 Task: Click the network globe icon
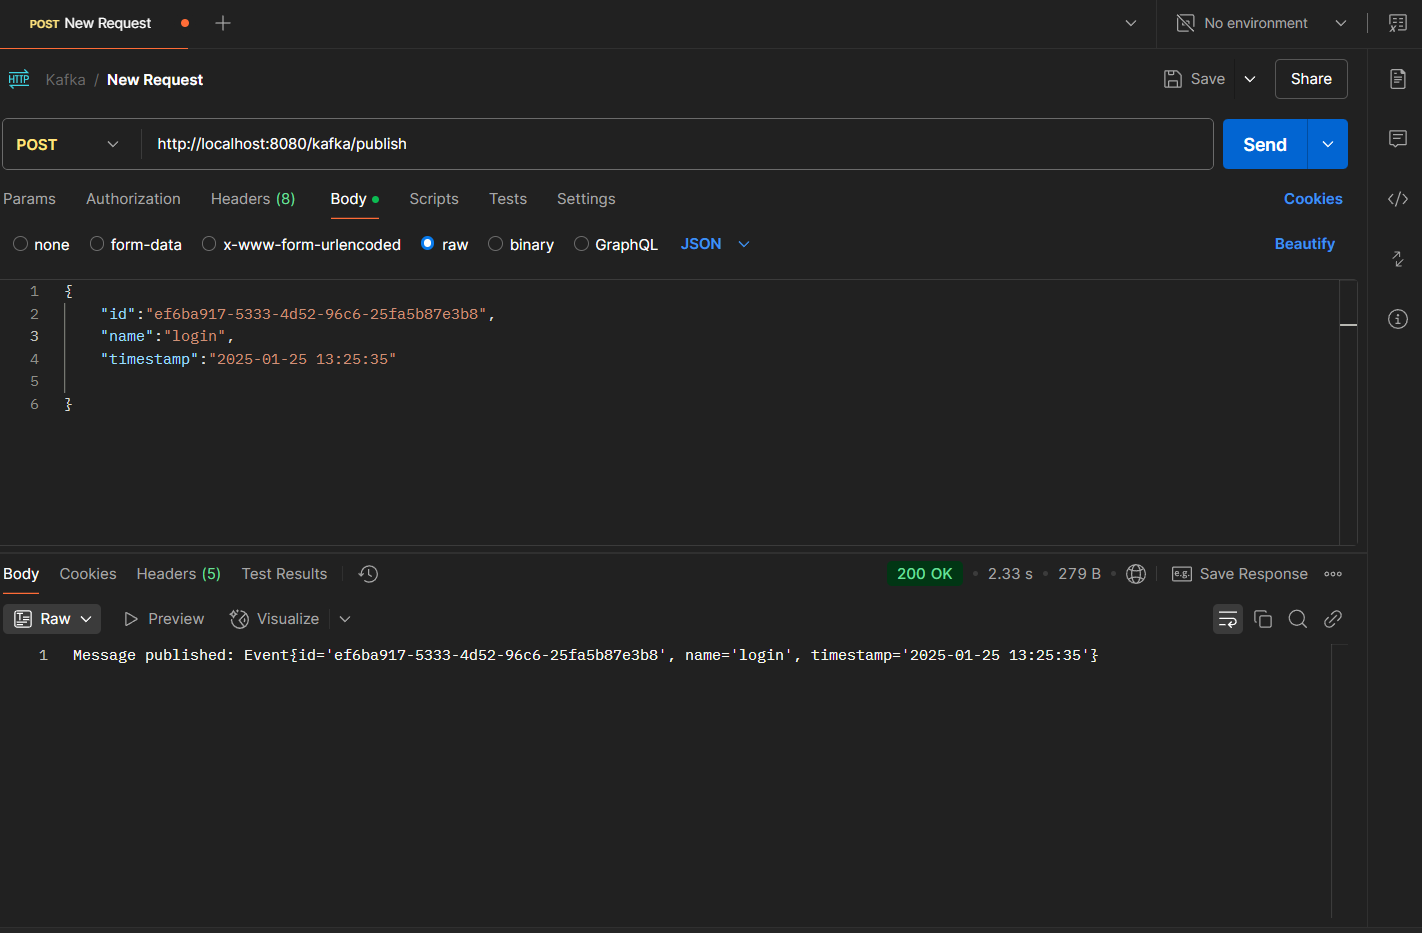[1136, 574]
